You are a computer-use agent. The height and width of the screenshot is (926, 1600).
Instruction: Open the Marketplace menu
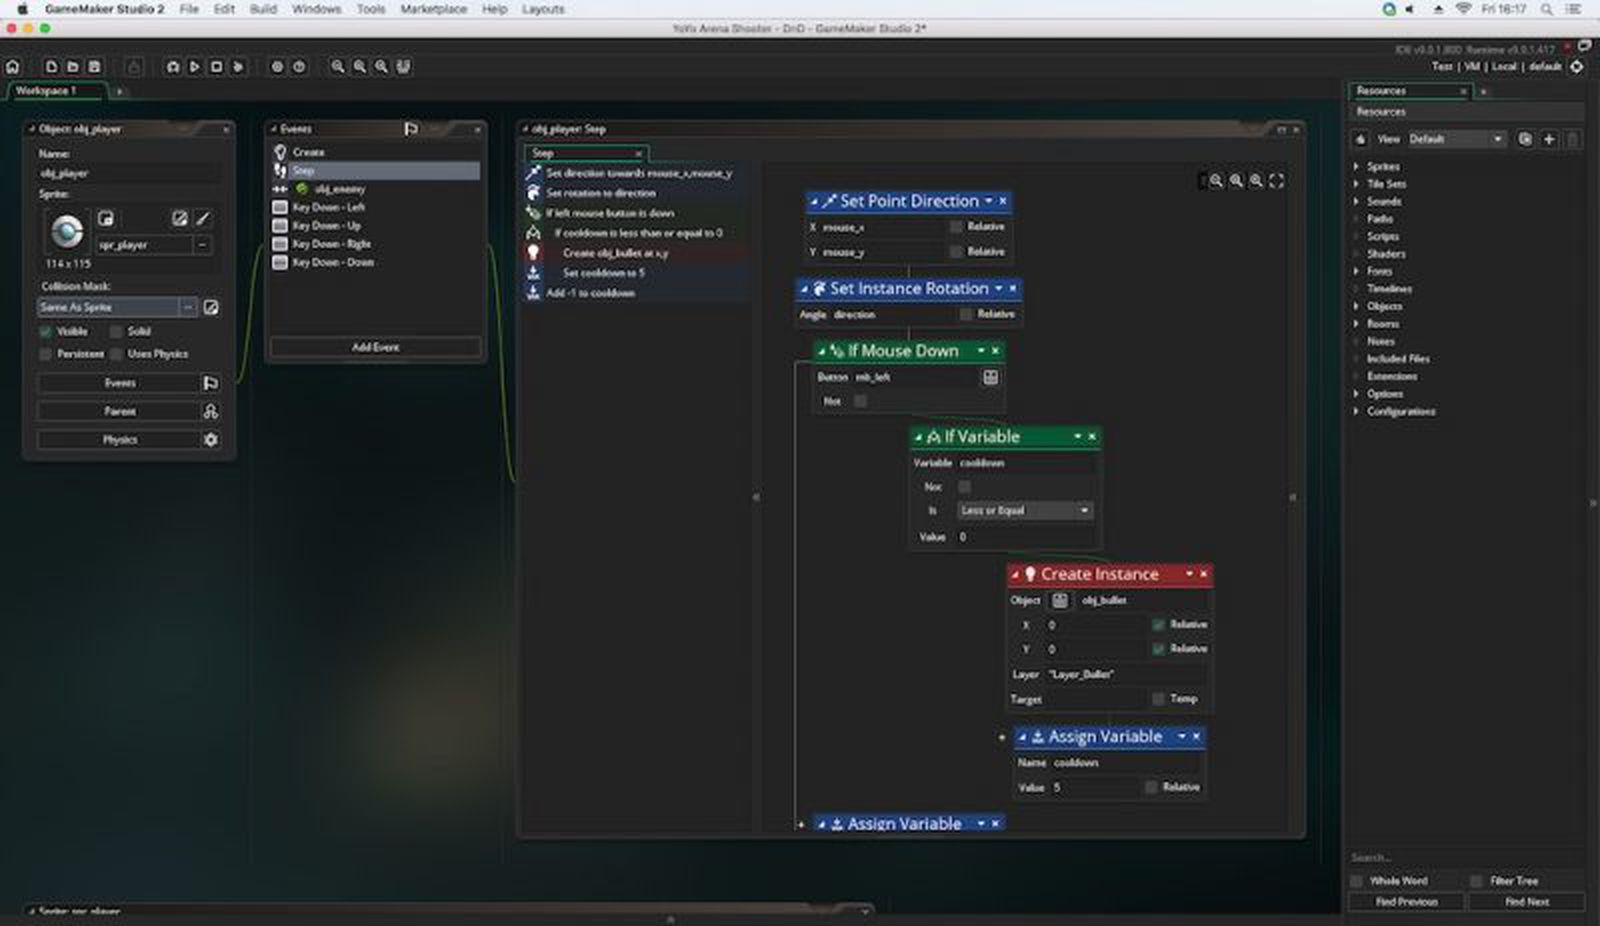click(x=432, y=9)
